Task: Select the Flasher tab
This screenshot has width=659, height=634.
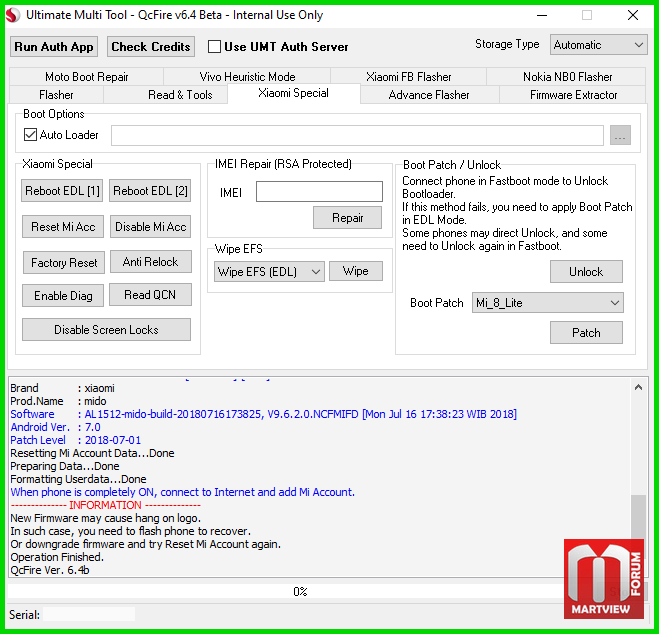Action: (x=56, y=95)
